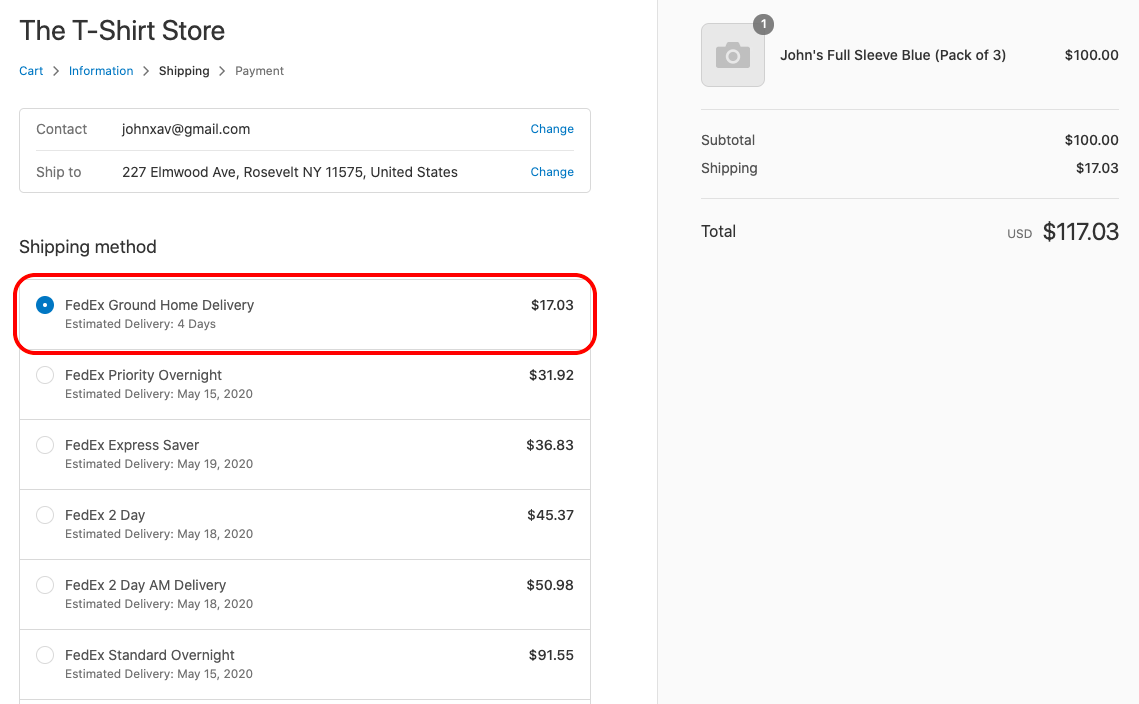Click the product placeholder camera thumbnail
The image size is (1139, 704).
pos(732,55)
